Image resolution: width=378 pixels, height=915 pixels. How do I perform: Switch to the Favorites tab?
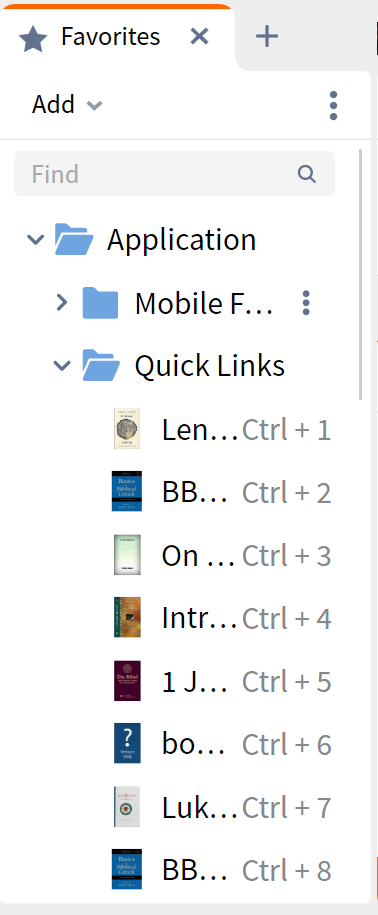(x=110, y=37)
